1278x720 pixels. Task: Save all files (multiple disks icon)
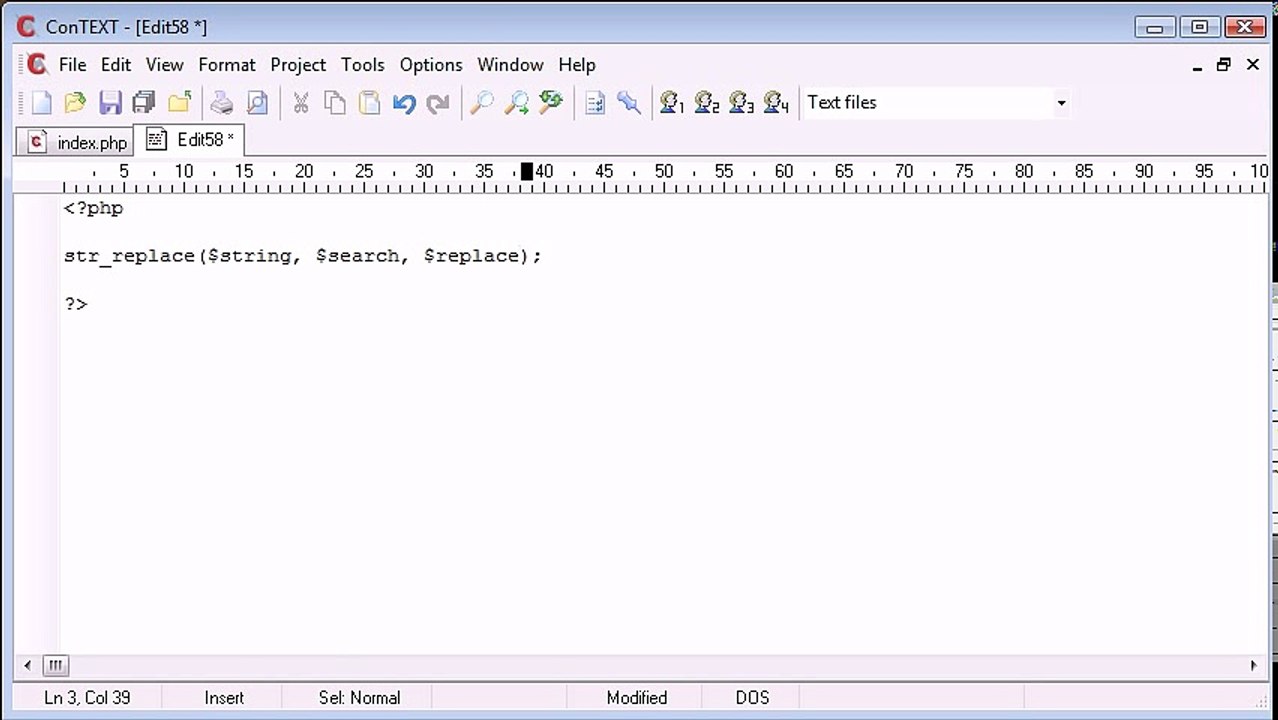[x=144, y=102]
